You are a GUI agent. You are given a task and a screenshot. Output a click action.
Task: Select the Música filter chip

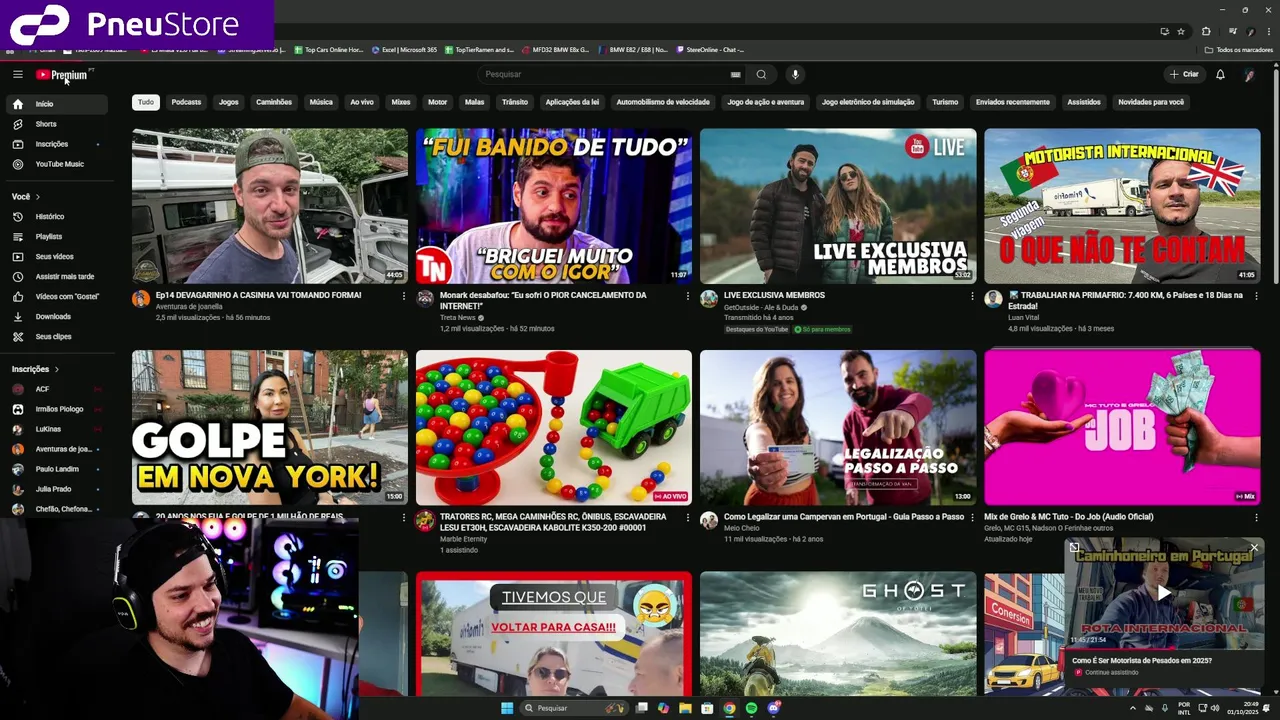(x=321, y=102)
